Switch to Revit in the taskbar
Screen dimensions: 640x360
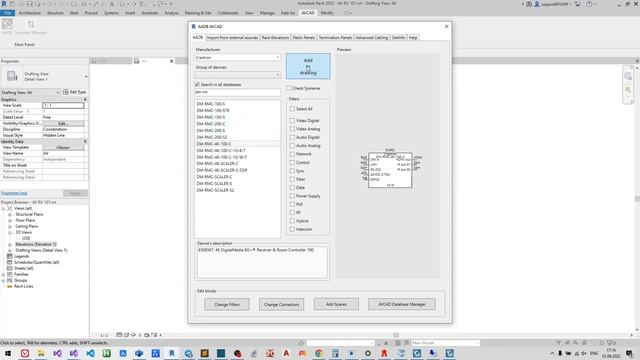(x=172, y=353)
